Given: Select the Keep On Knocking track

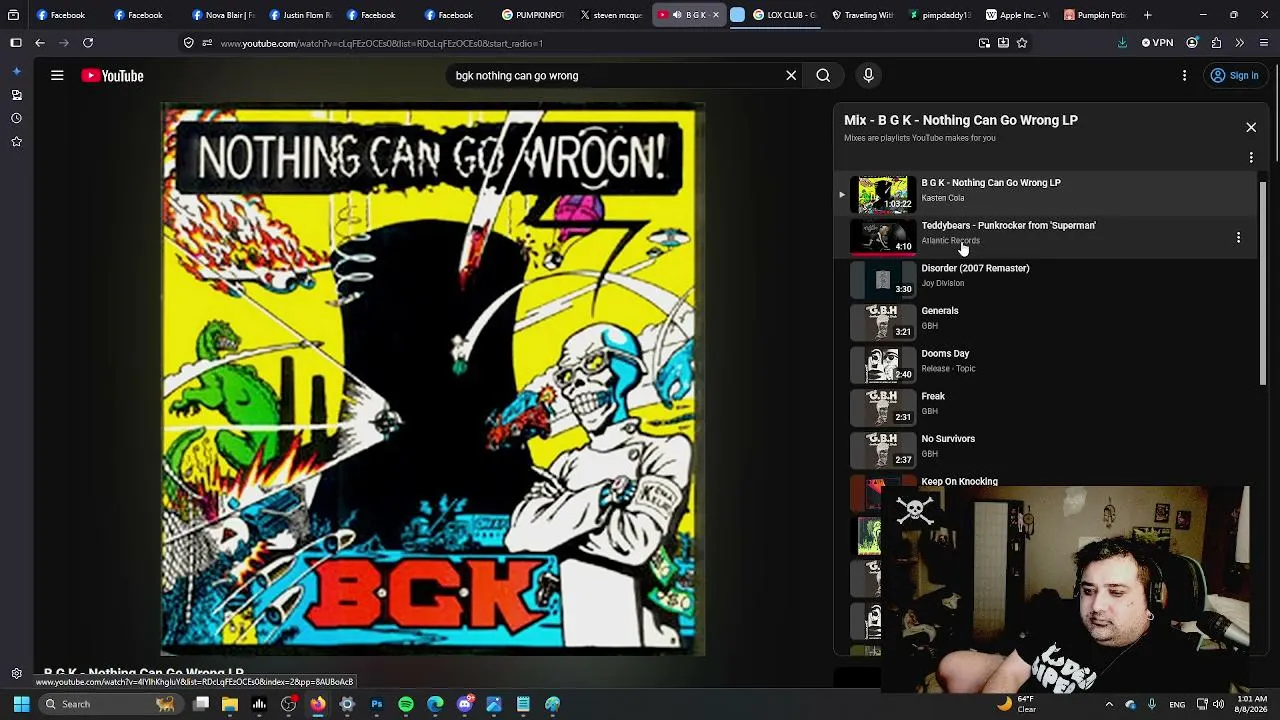Looking at the screenshot, I should pos(959,482).
